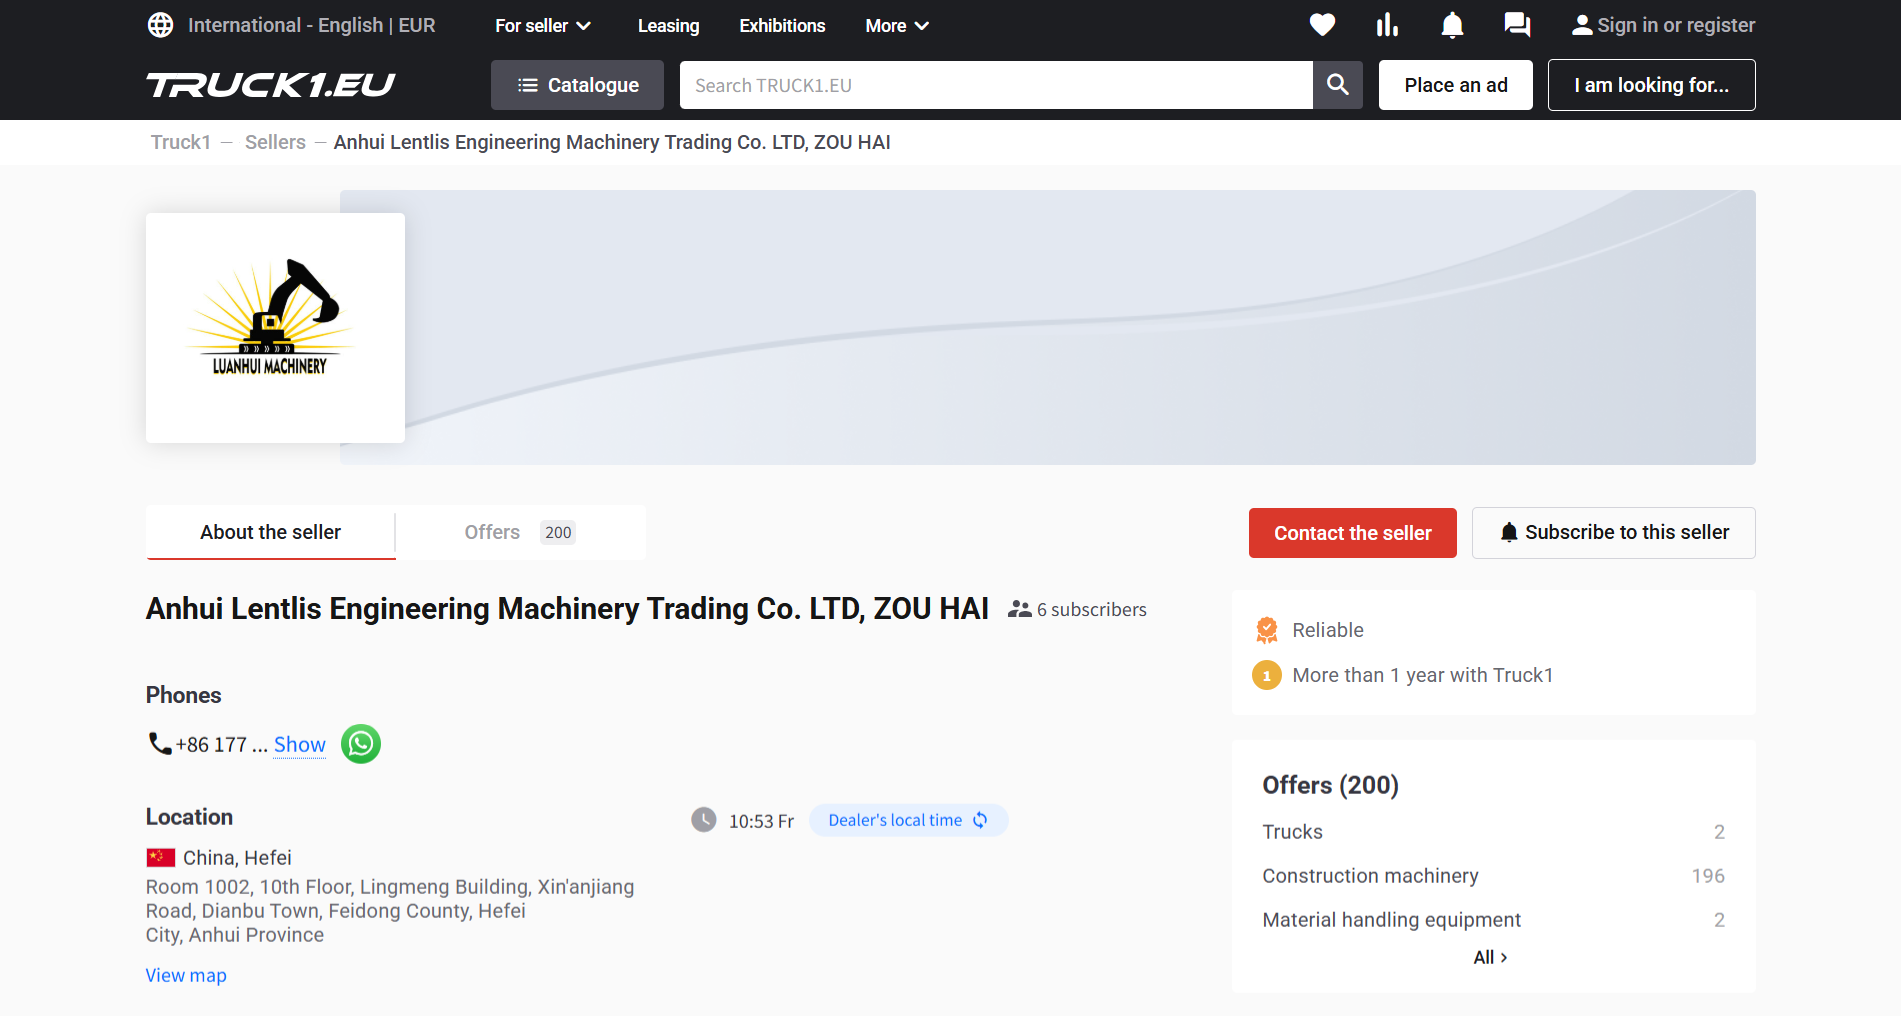Click the Truck1 breadcrumb link
Image resolution: width=1901 pixels, height=1016 pixels.
[x=181, y=142]
